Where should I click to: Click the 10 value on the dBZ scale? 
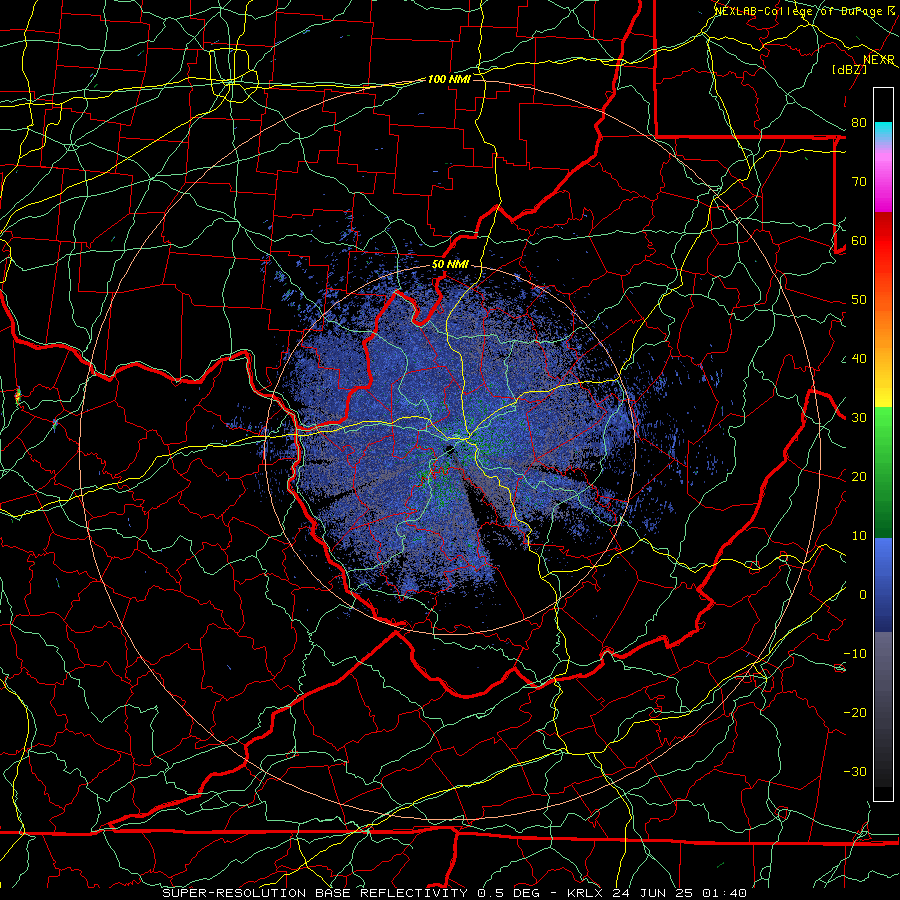(x=859, y=536)
